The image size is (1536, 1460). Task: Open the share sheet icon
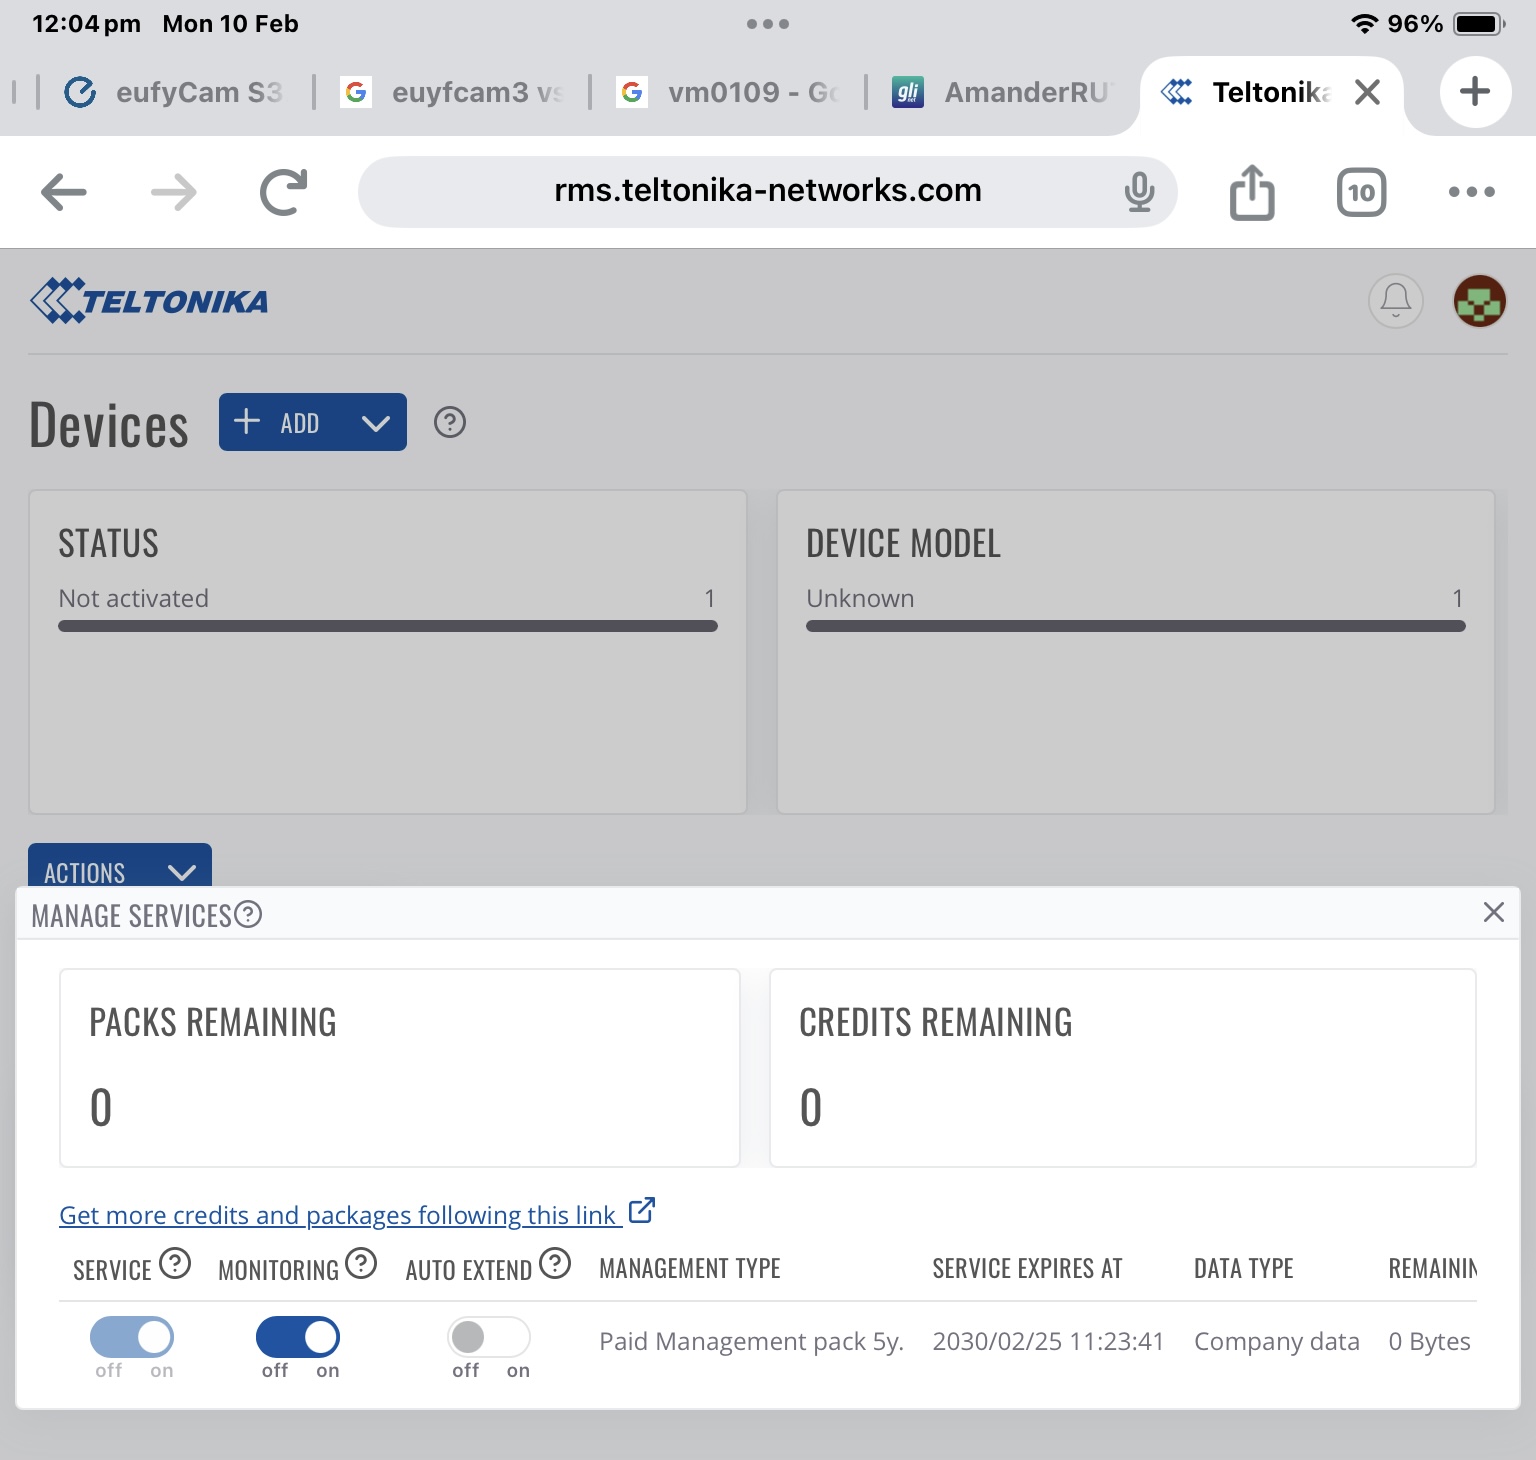(x=1252, y=192)
